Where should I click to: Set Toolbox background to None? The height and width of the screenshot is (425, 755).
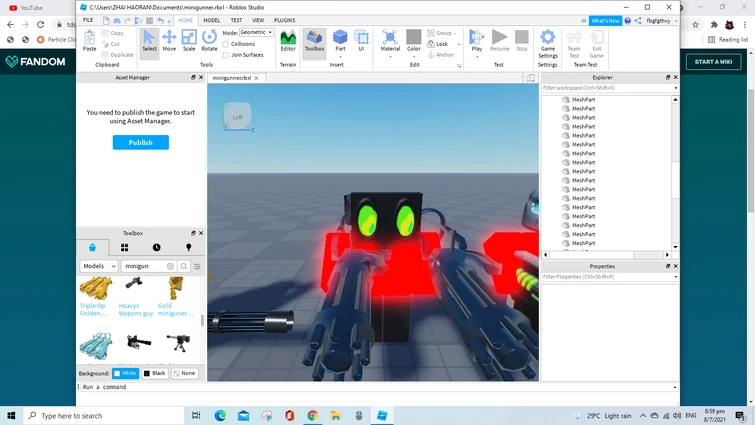pos(184,373)
